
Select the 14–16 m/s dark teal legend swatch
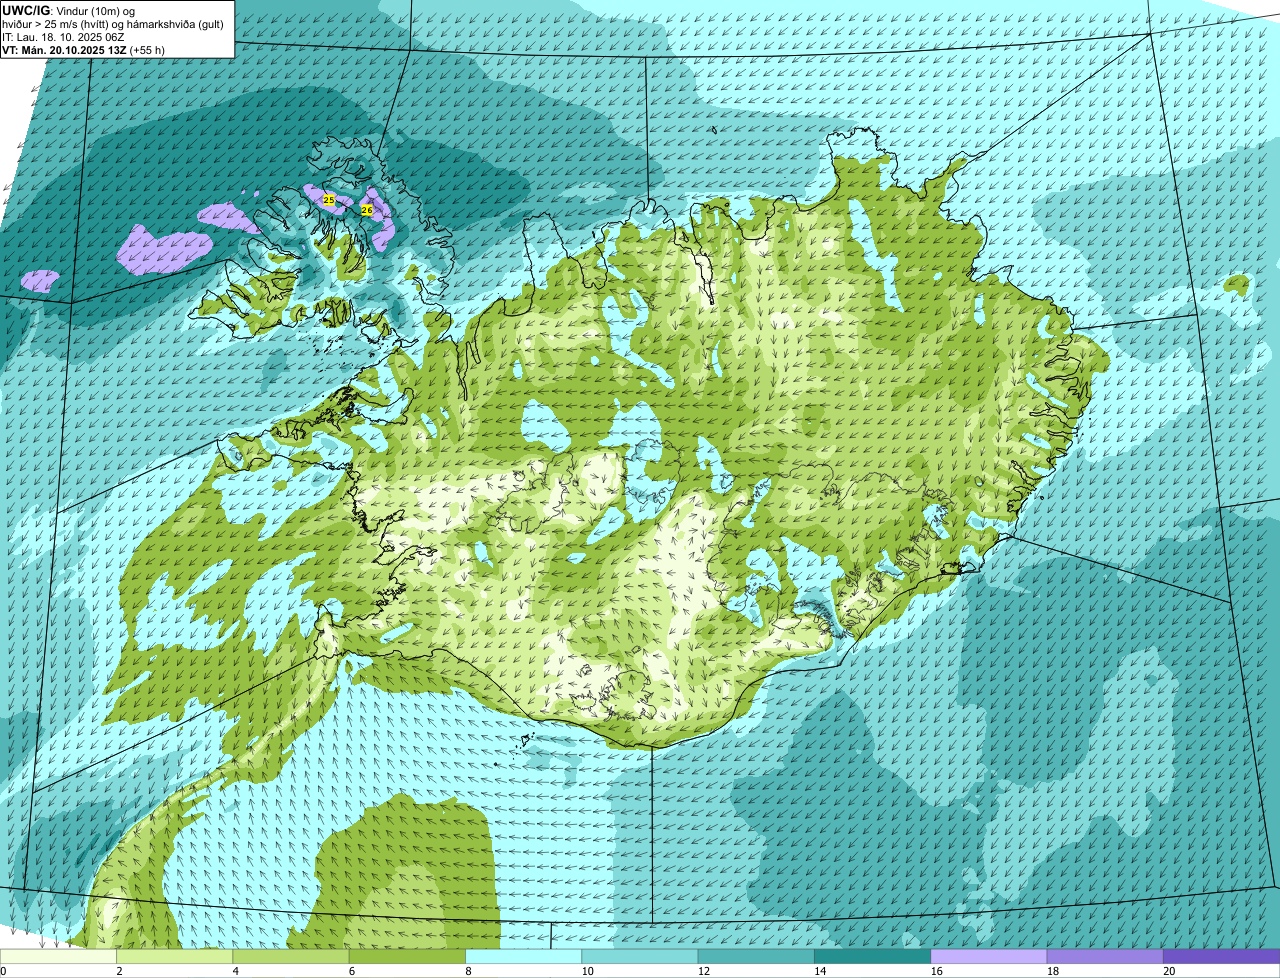point(873,957)
